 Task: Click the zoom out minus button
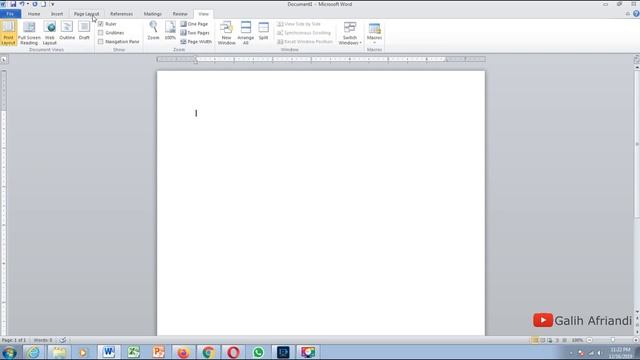coord(589,340)
